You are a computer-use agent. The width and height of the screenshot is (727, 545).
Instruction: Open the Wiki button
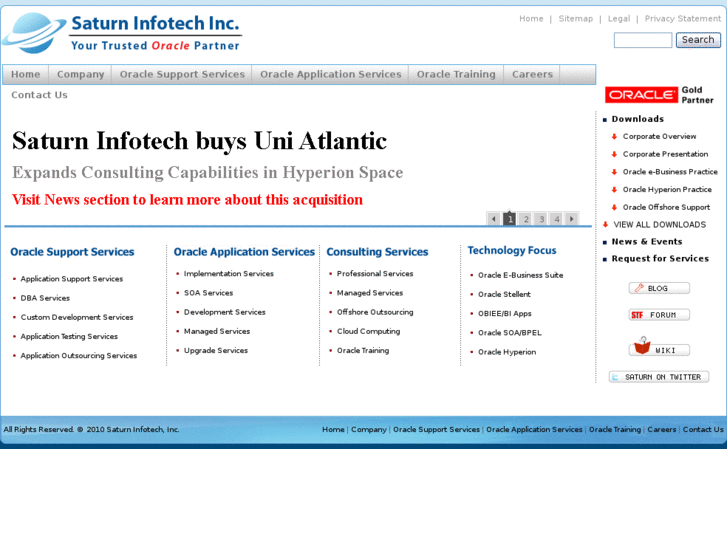pos(659,347)
